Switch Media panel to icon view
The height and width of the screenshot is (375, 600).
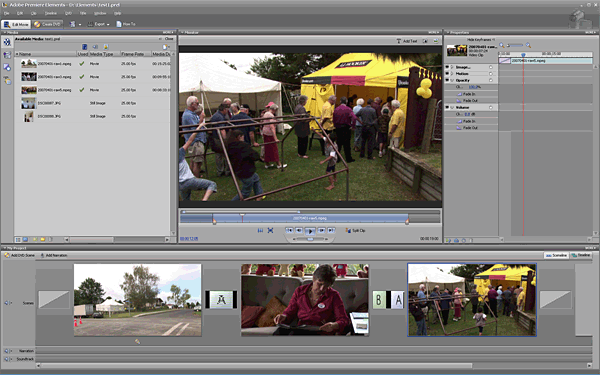25,240
